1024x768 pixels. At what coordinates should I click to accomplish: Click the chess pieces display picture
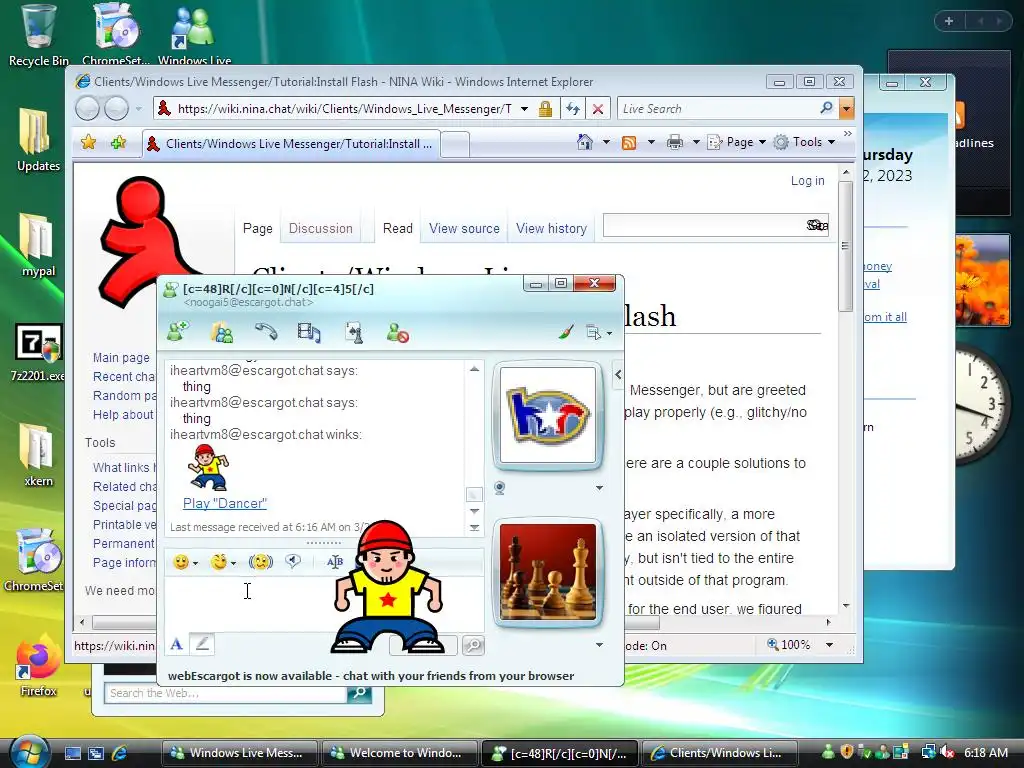point(547,572)
